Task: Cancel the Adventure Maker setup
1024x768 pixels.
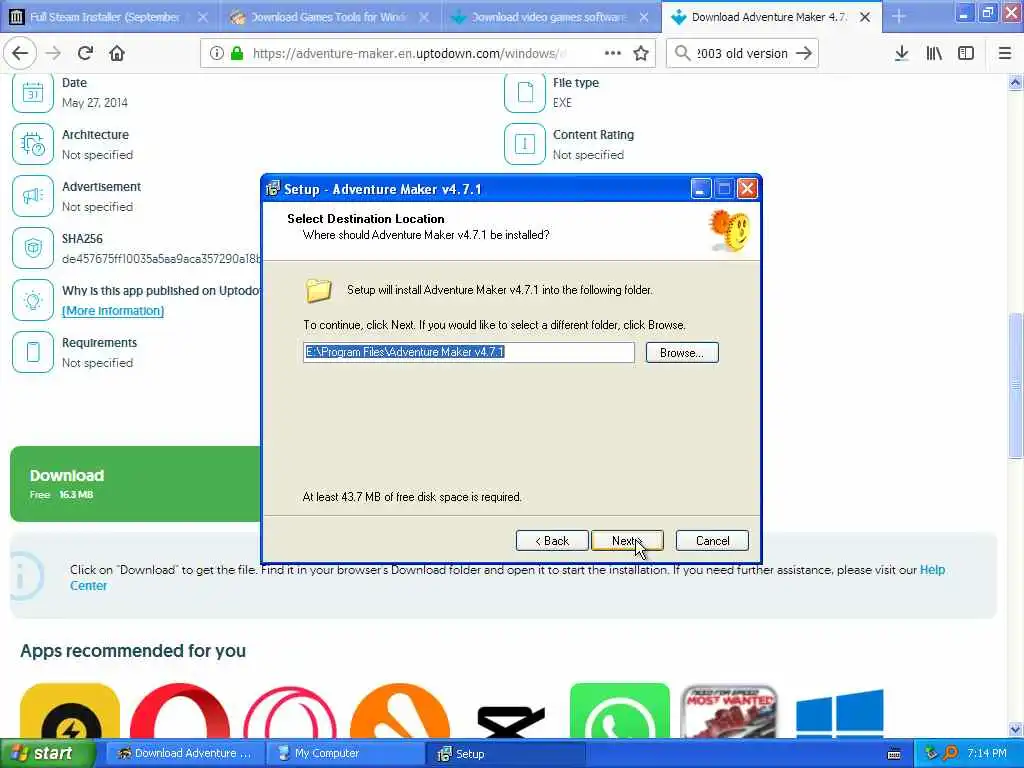Action: pos(712,541)
